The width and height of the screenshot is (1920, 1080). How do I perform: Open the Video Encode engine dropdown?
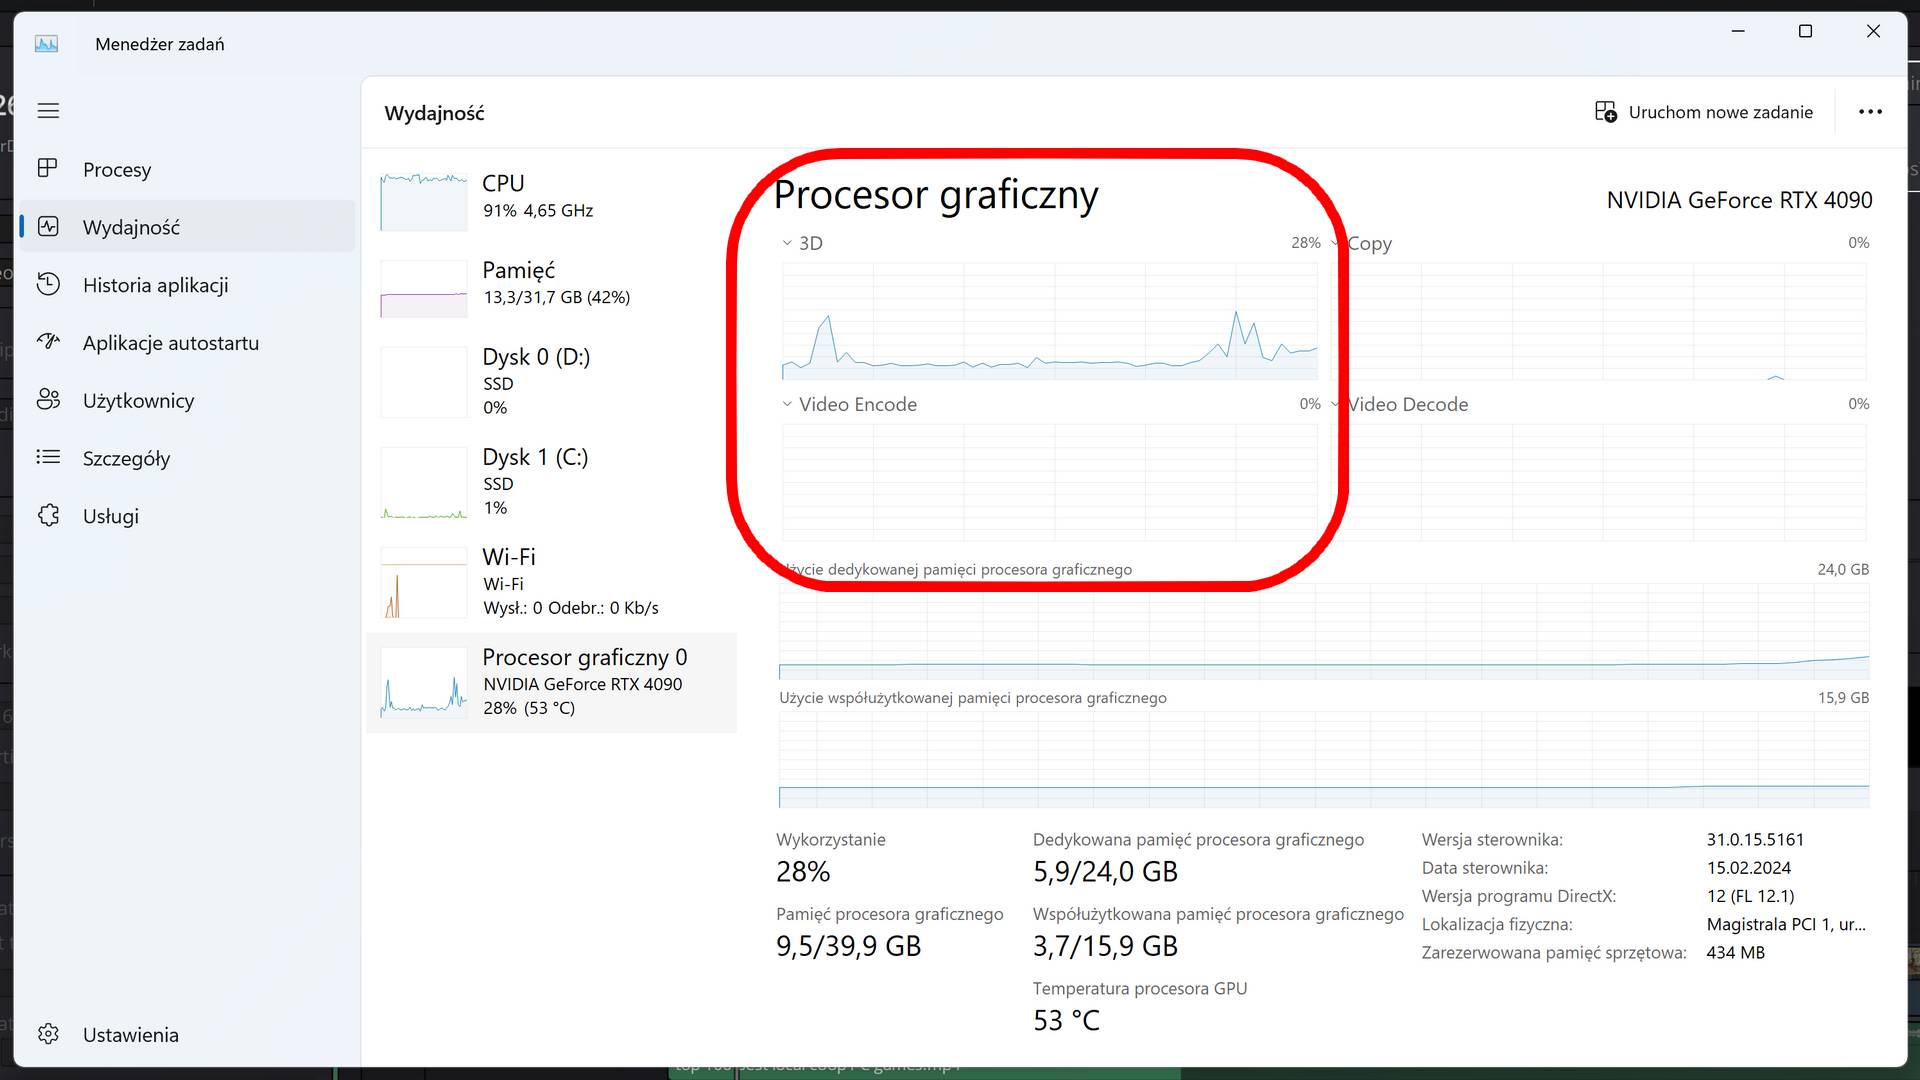tap(787, 404)
